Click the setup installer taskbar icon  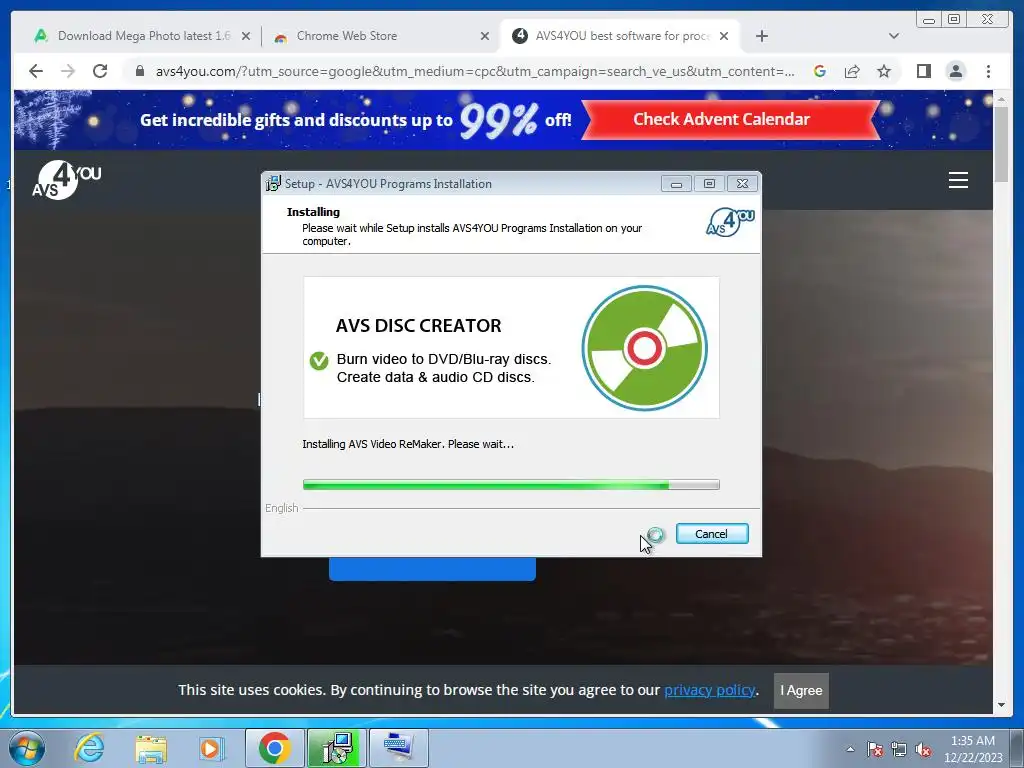[x=336, y=748]
